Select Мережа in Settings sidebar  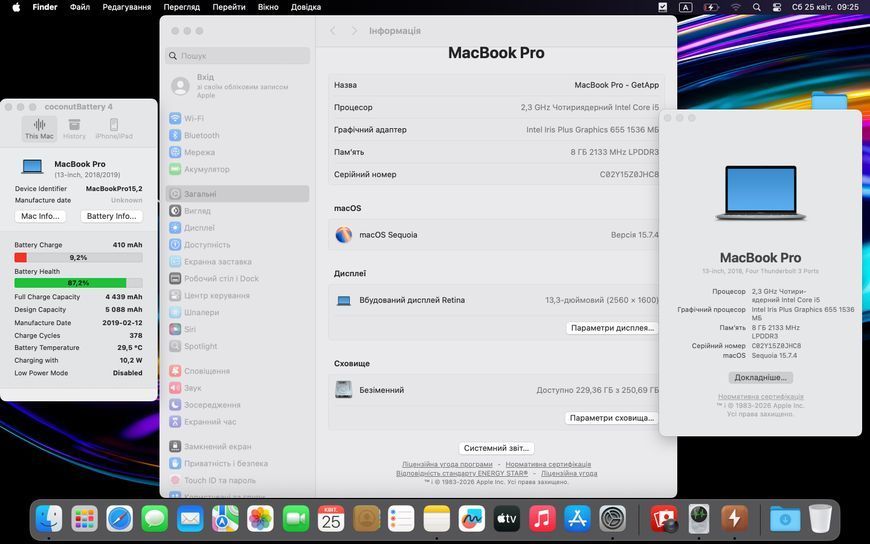(x=237, y=152)
